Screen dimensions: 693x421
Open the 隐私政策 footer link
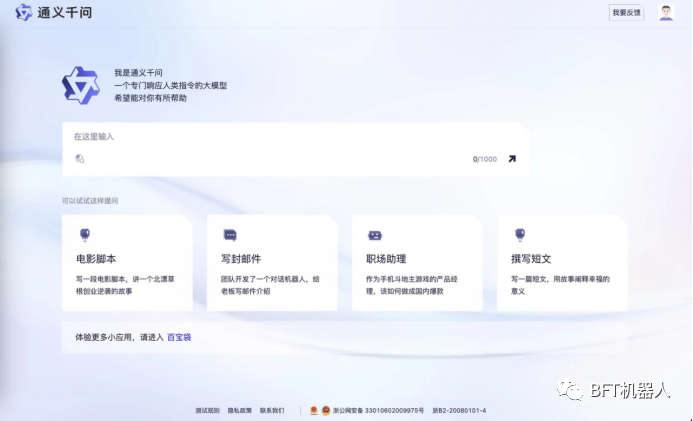(240, 410)
